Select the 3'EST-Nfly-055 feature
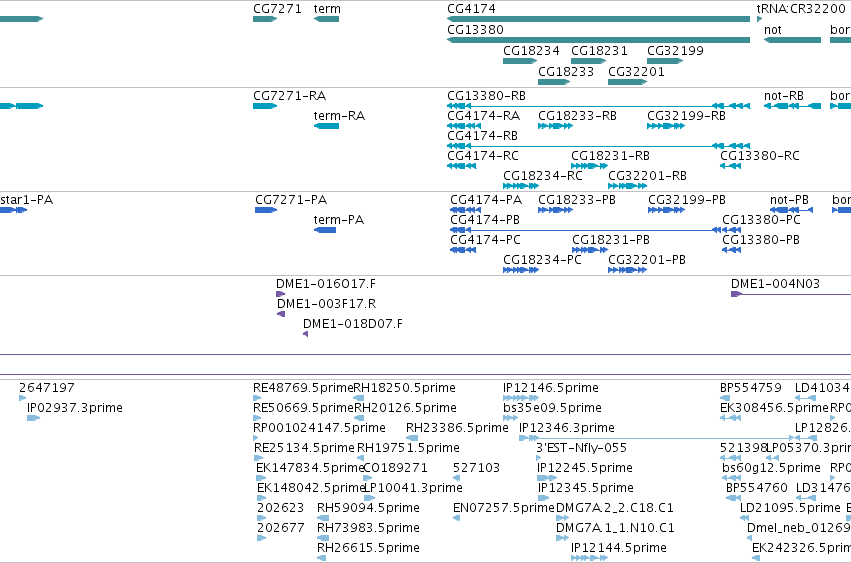The height and width of the screenshot is (563, 851). [x=538, y=458]
